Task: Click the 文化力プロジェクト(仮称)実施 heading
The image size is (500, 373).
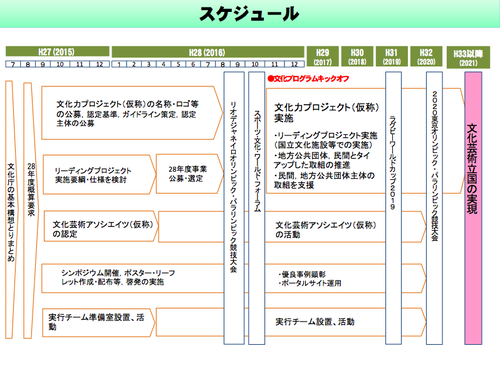Action: click(x=326, y=113)
